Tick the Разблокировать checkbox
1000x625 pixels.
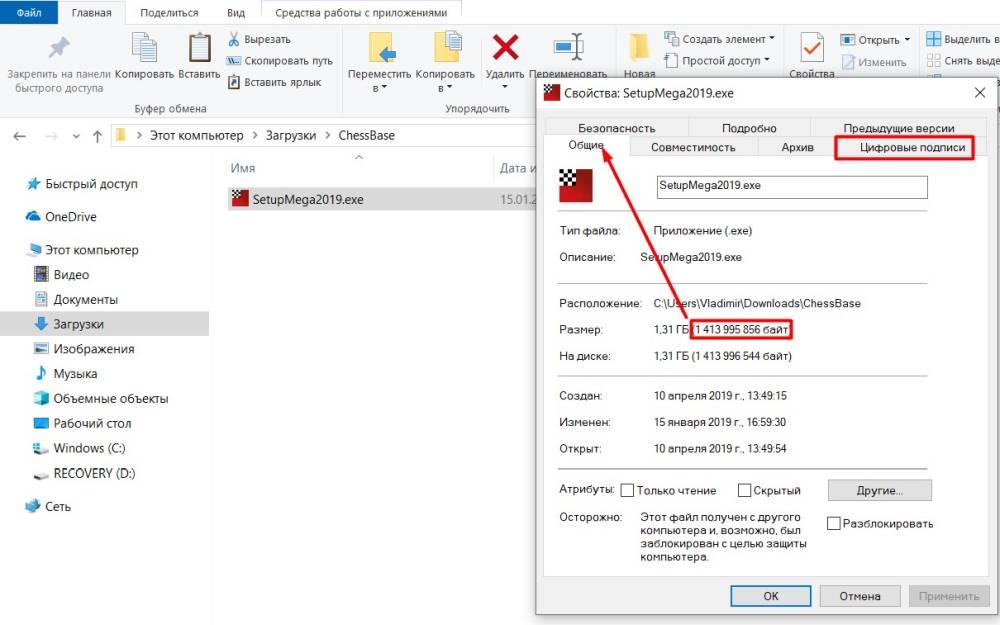tap(834, 524)
